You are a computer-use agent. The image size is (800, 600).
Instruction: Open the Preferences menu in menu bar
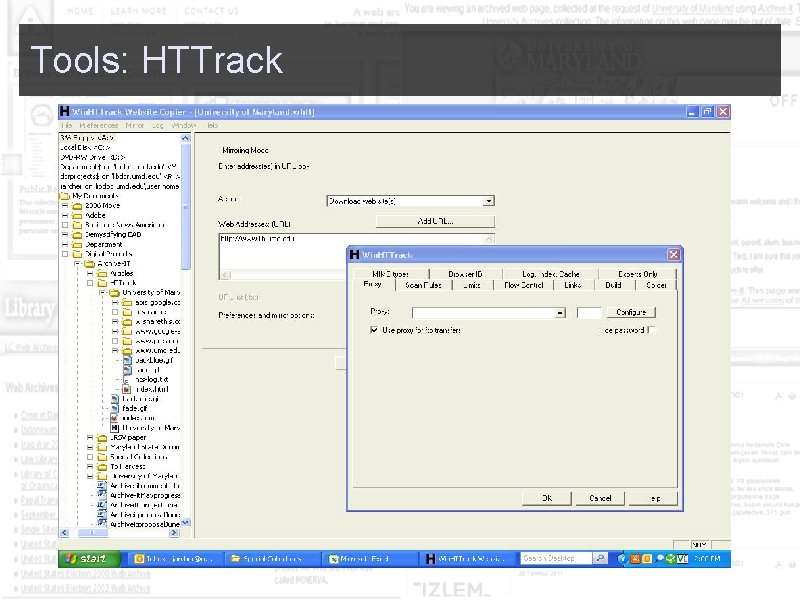point(99,125)
